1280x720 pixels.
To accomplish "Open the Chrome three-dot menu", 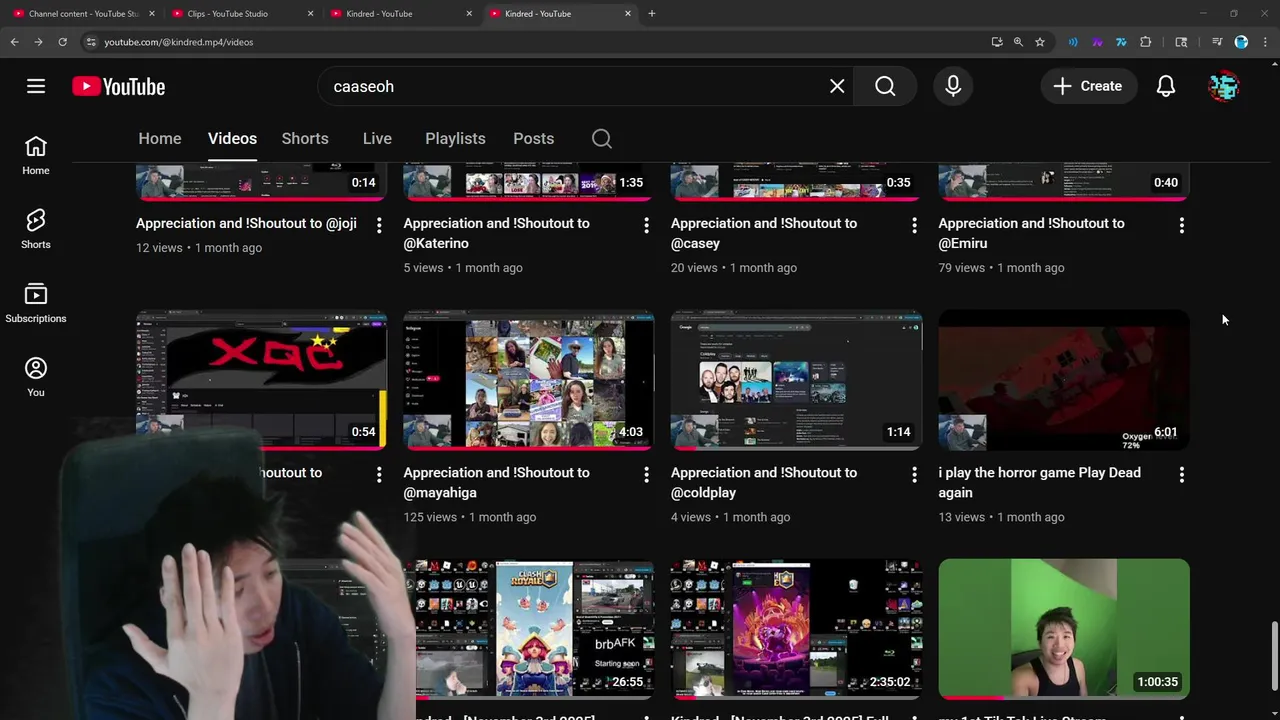I will coord(1265,42).
